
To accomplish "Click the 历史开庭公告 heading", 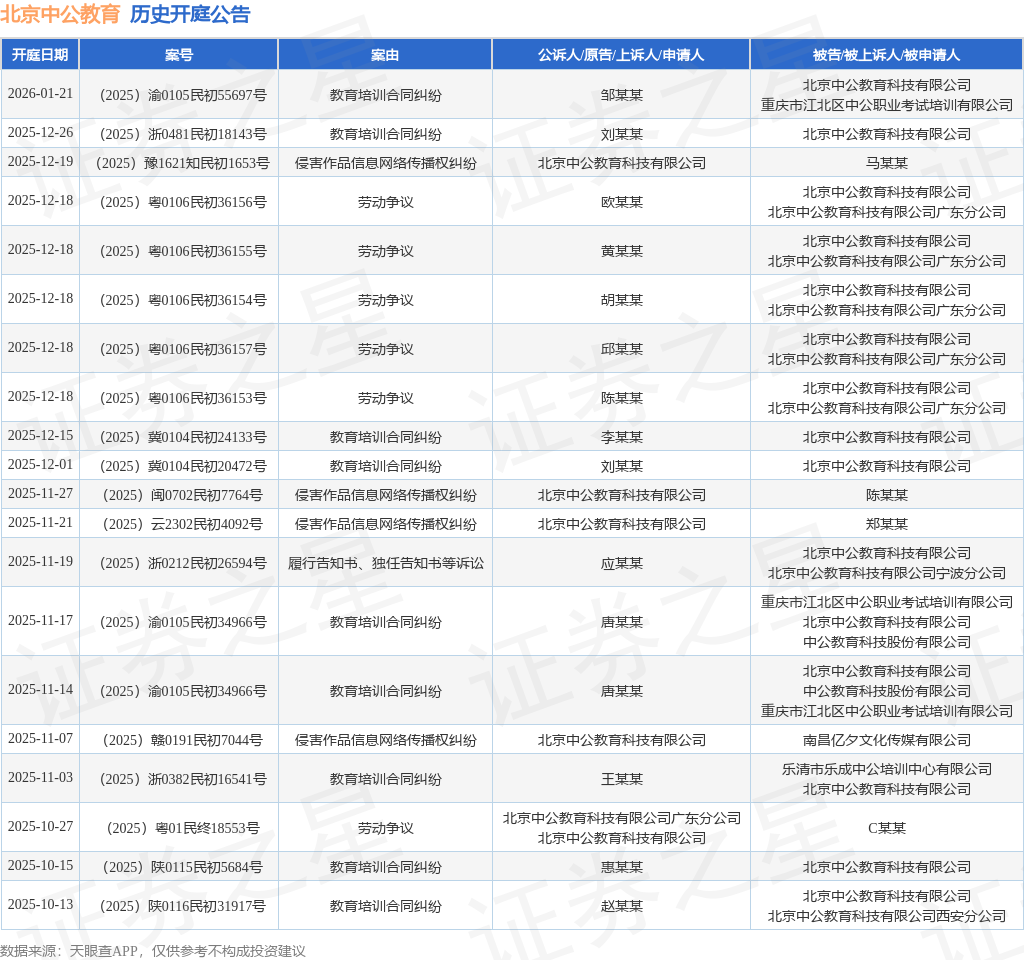I will pos(190,14).
